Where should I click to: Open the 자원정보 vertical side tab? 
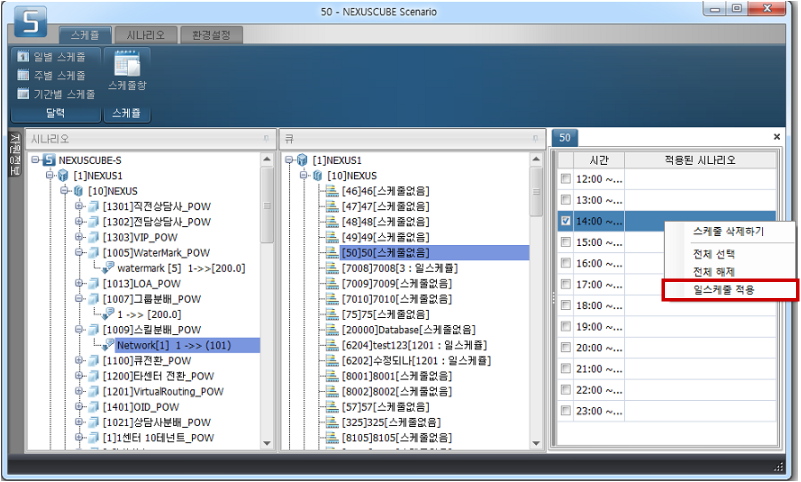coord(15,155)
